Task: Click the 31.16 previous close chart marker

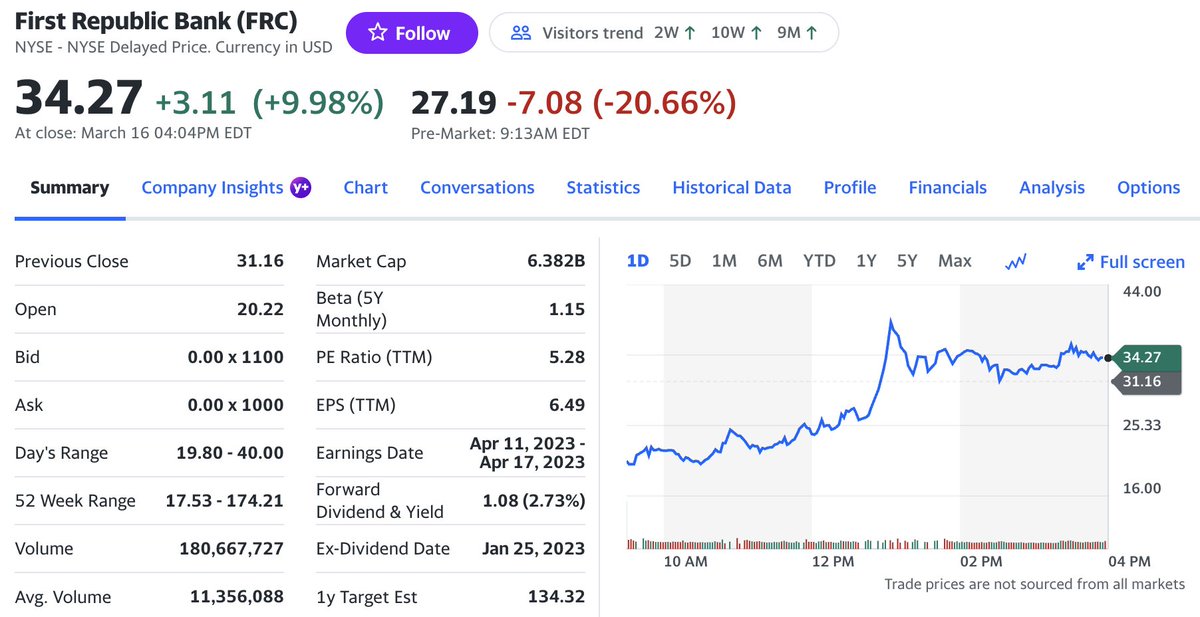Action: pos(1148,381)
